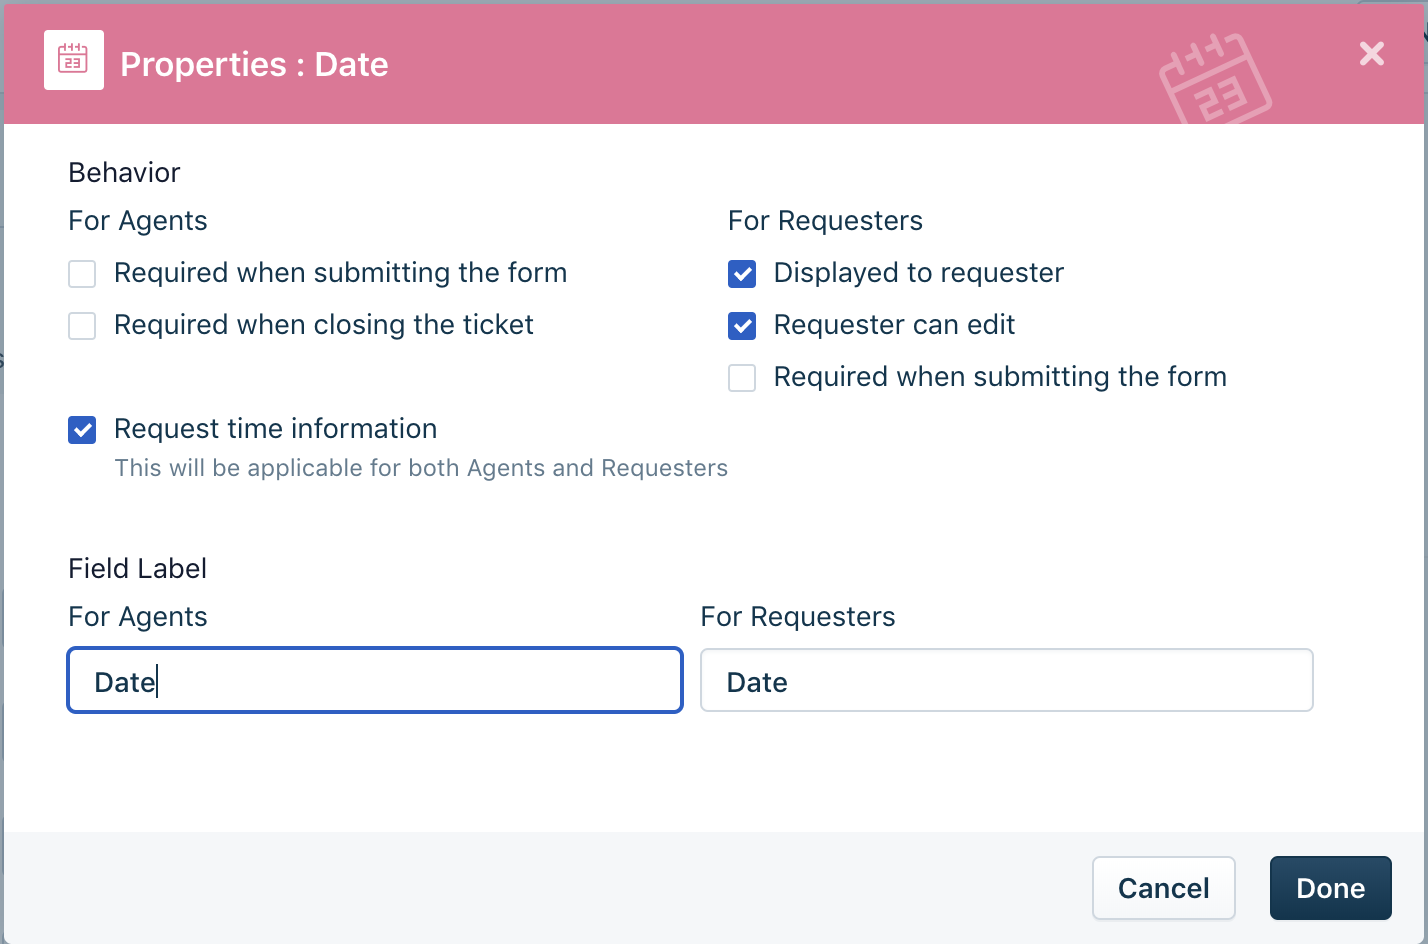Click the 'Request time information' label text
Viewport: 1428px width, 944px height.
click(275, 429)
